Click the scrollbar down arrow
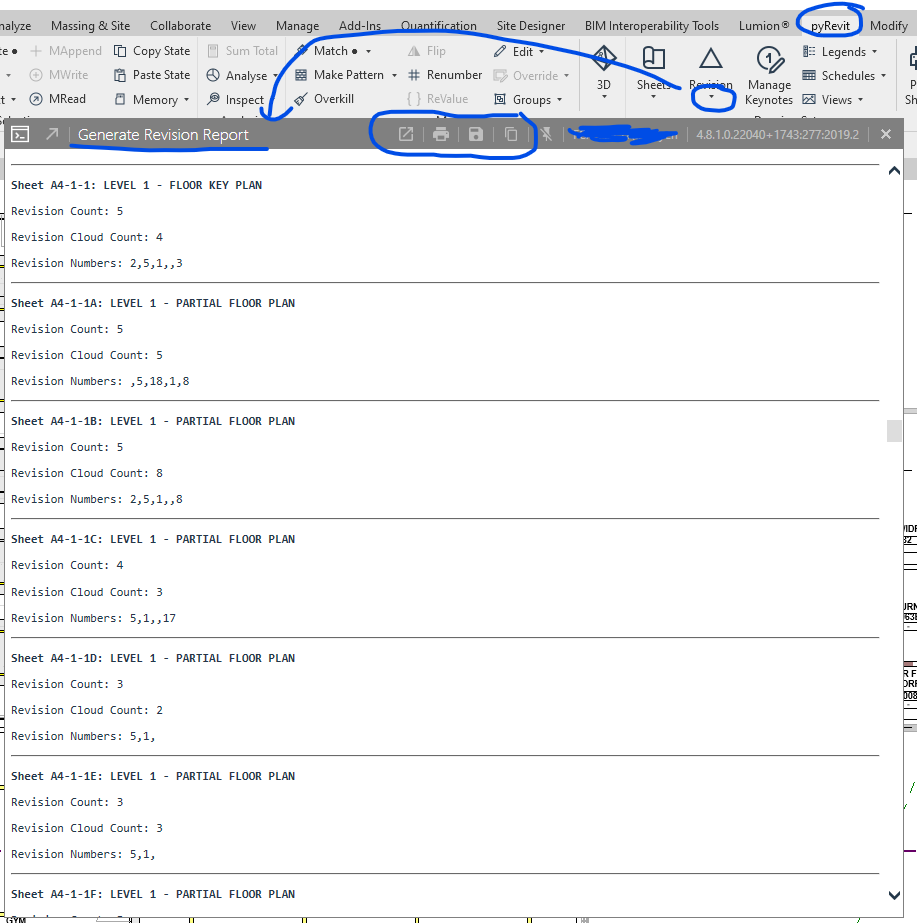This screenshot has width=917, height=923. pyautogui.click(x=893, y=898)
